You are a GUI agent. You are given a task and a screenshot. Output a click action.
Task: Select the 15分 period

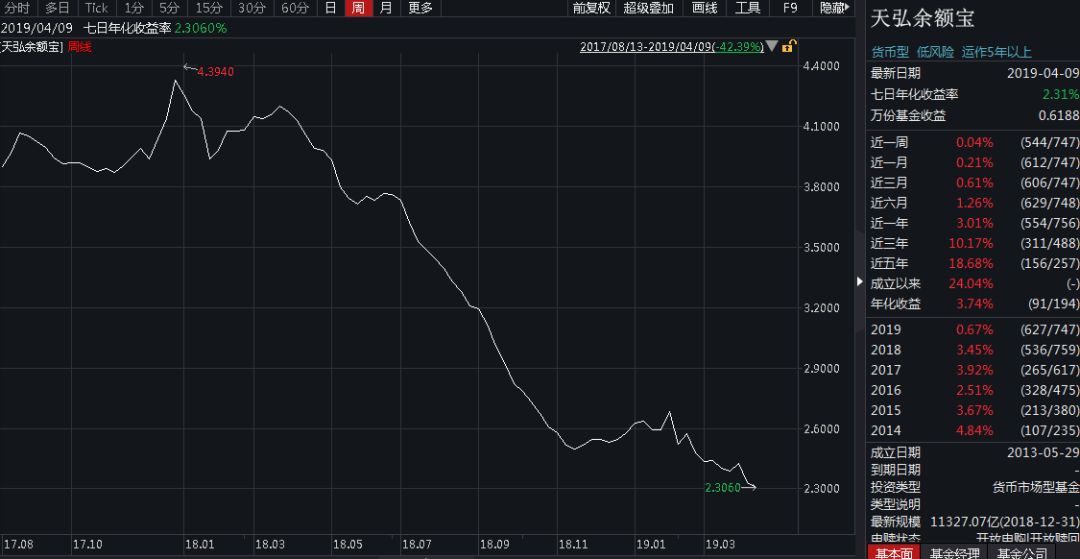(209, 8)
